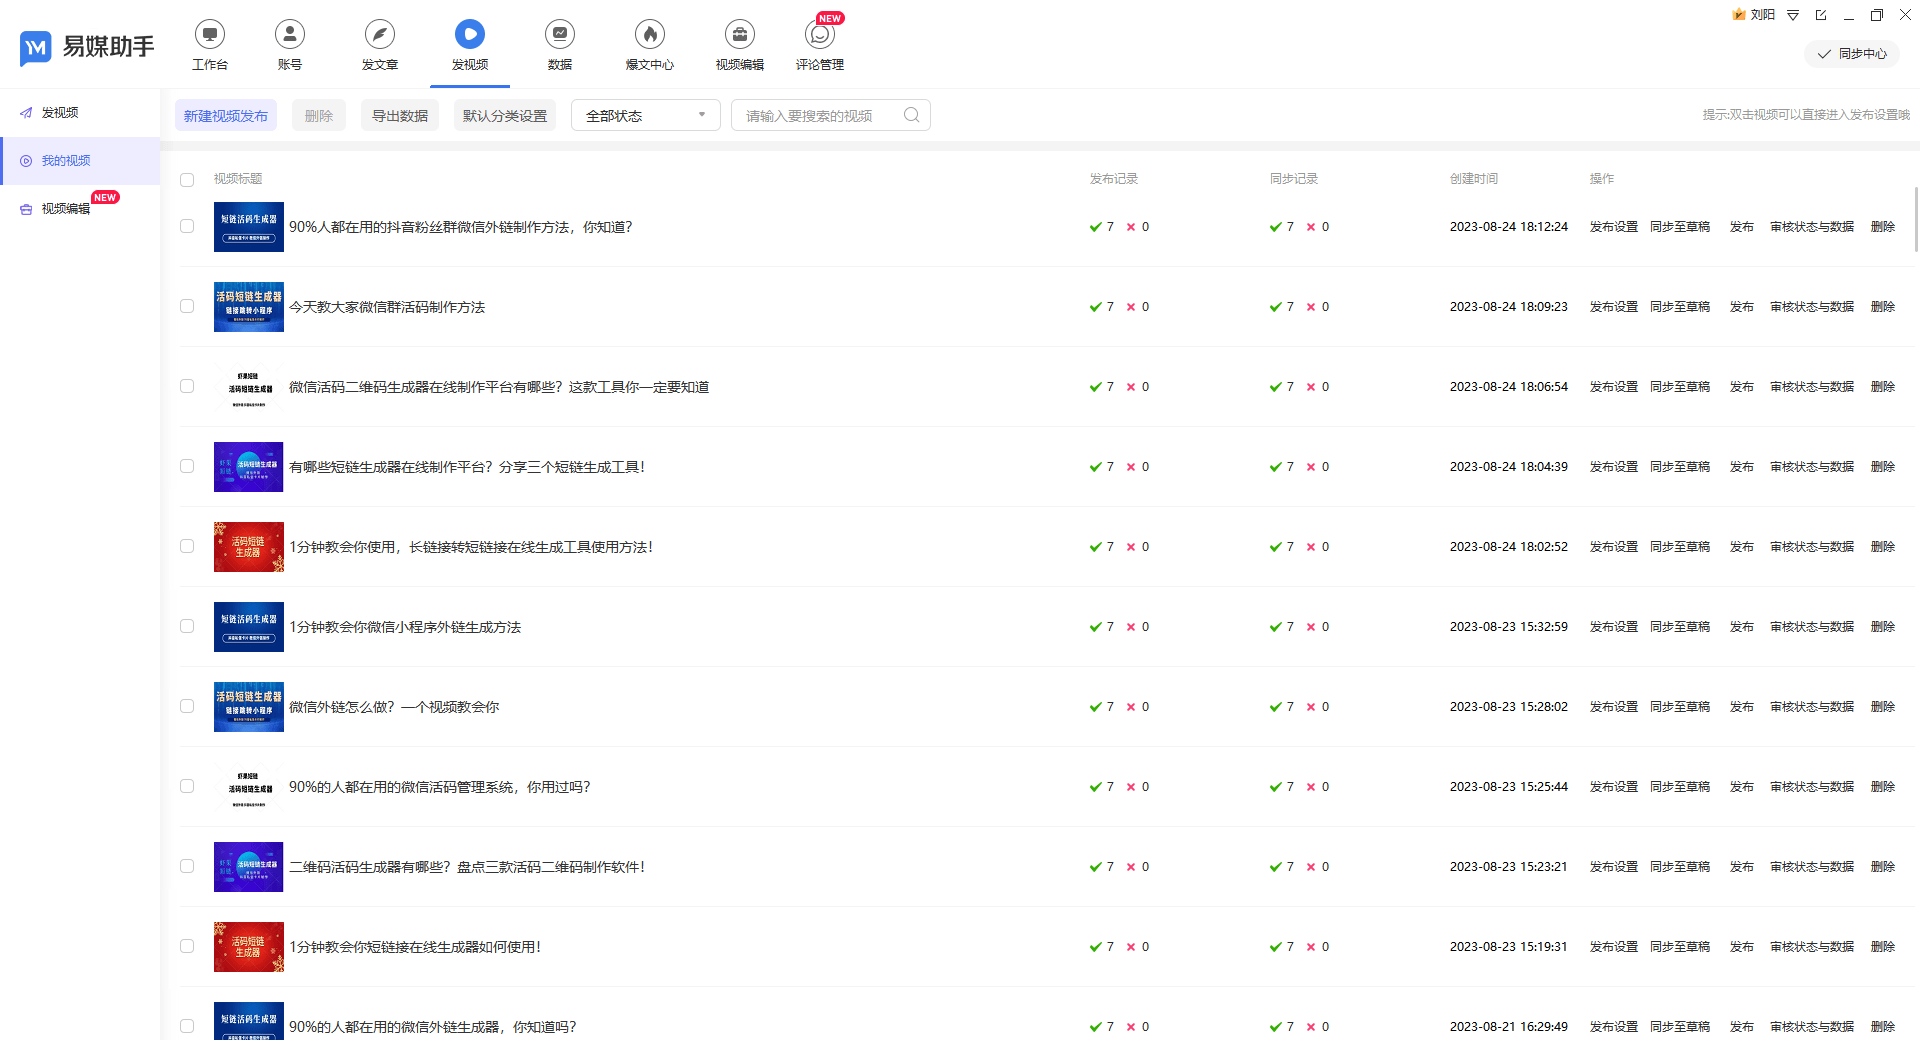Toggle the select-all checkbox in the header
The height and width of the screenshot is (1040, 1920).
(x=187, y=180)
